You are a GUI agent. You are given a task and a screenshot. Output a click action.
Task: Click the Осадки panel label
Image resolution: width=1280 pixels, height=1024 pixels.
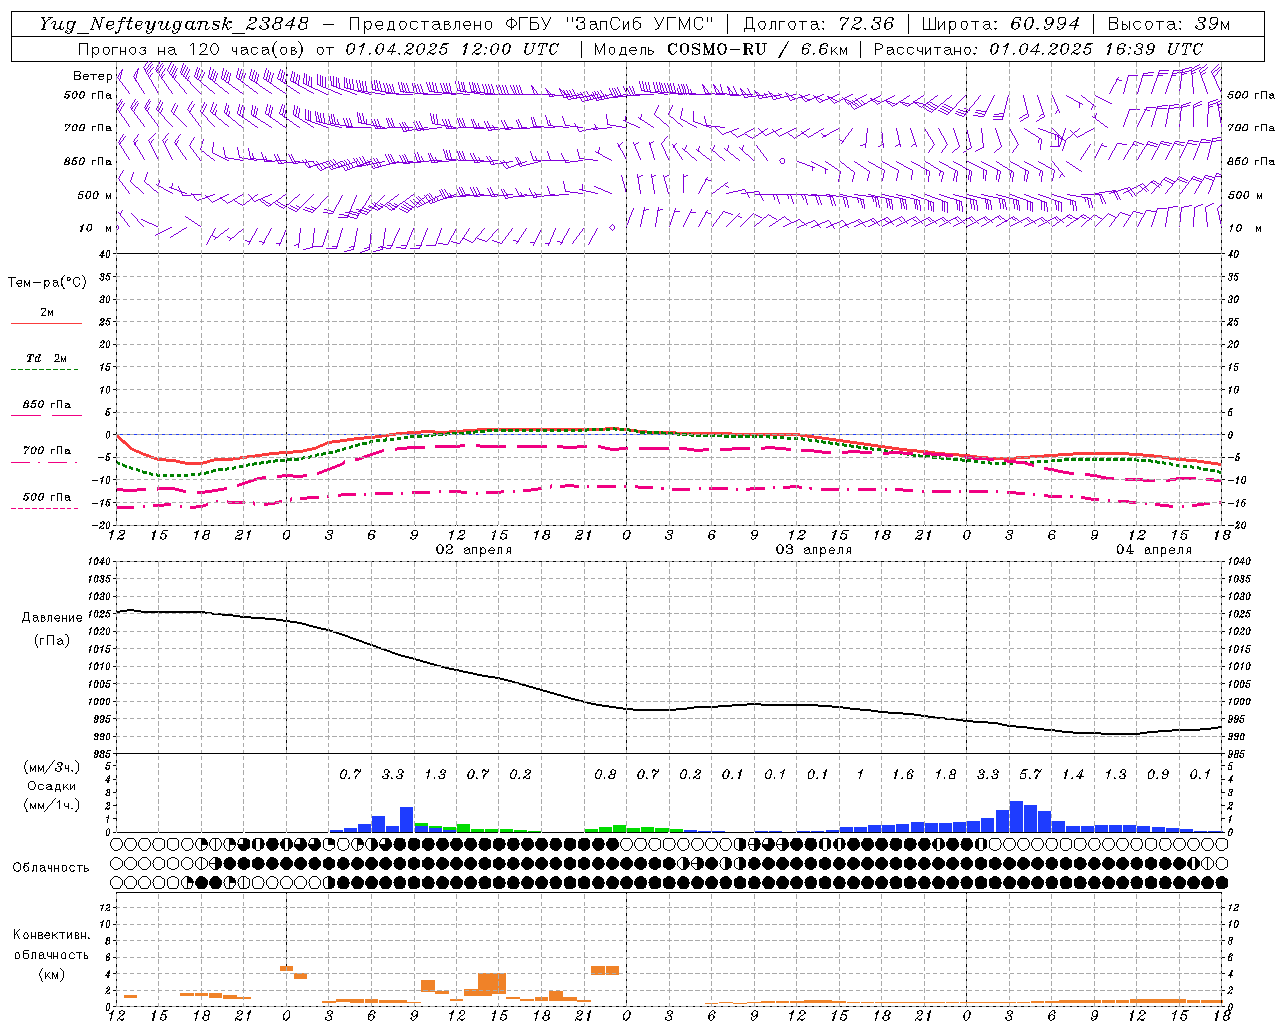click(x=52, y=786)
